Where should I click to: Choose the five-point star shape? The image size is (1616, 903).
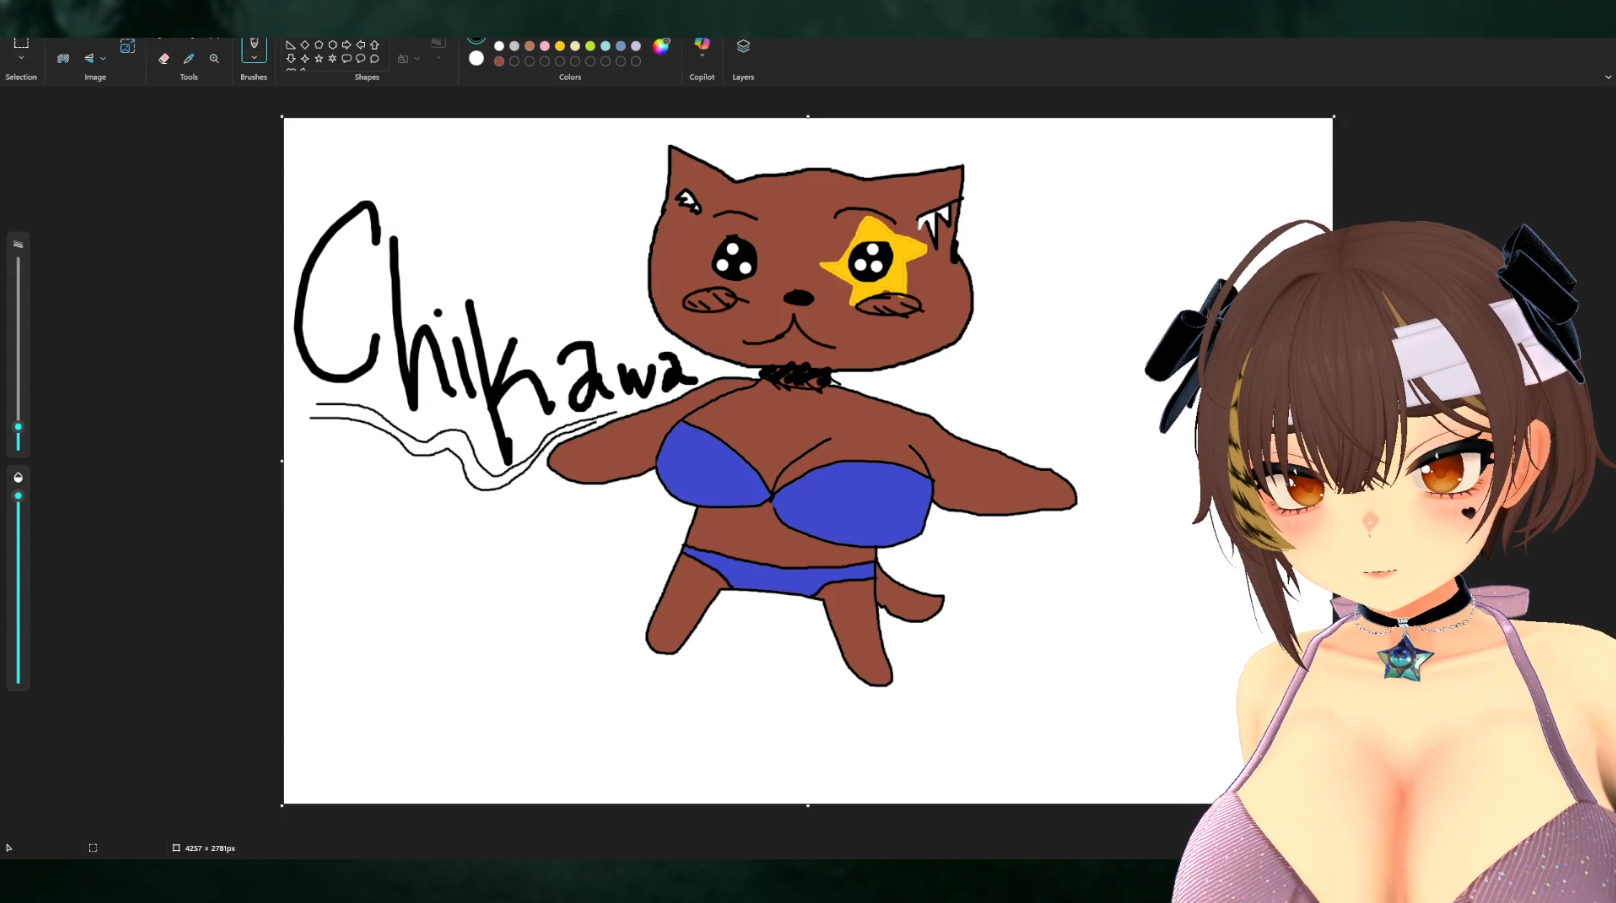pyautogui.click(x=319, y=59)
